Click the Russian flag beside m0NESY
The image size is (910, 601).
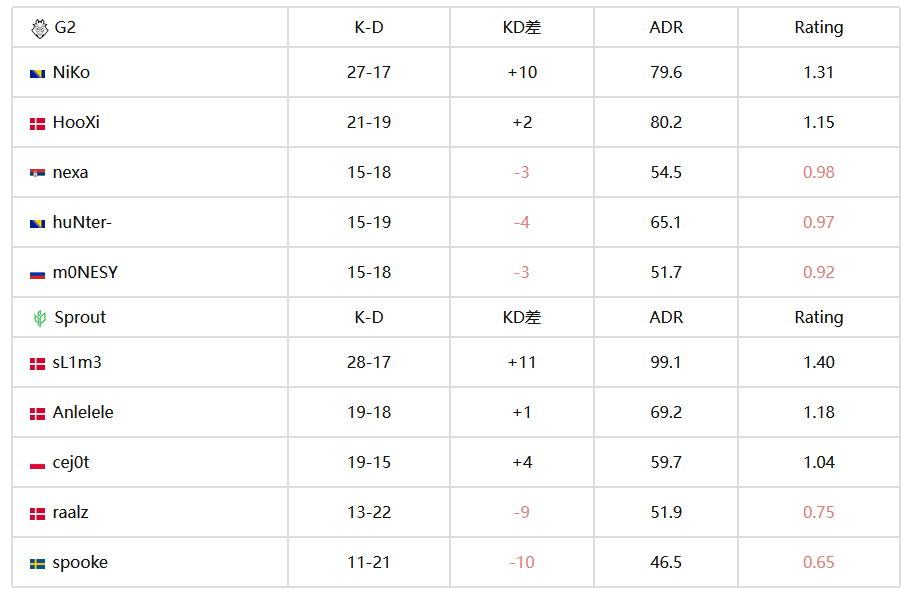point(37,274)
